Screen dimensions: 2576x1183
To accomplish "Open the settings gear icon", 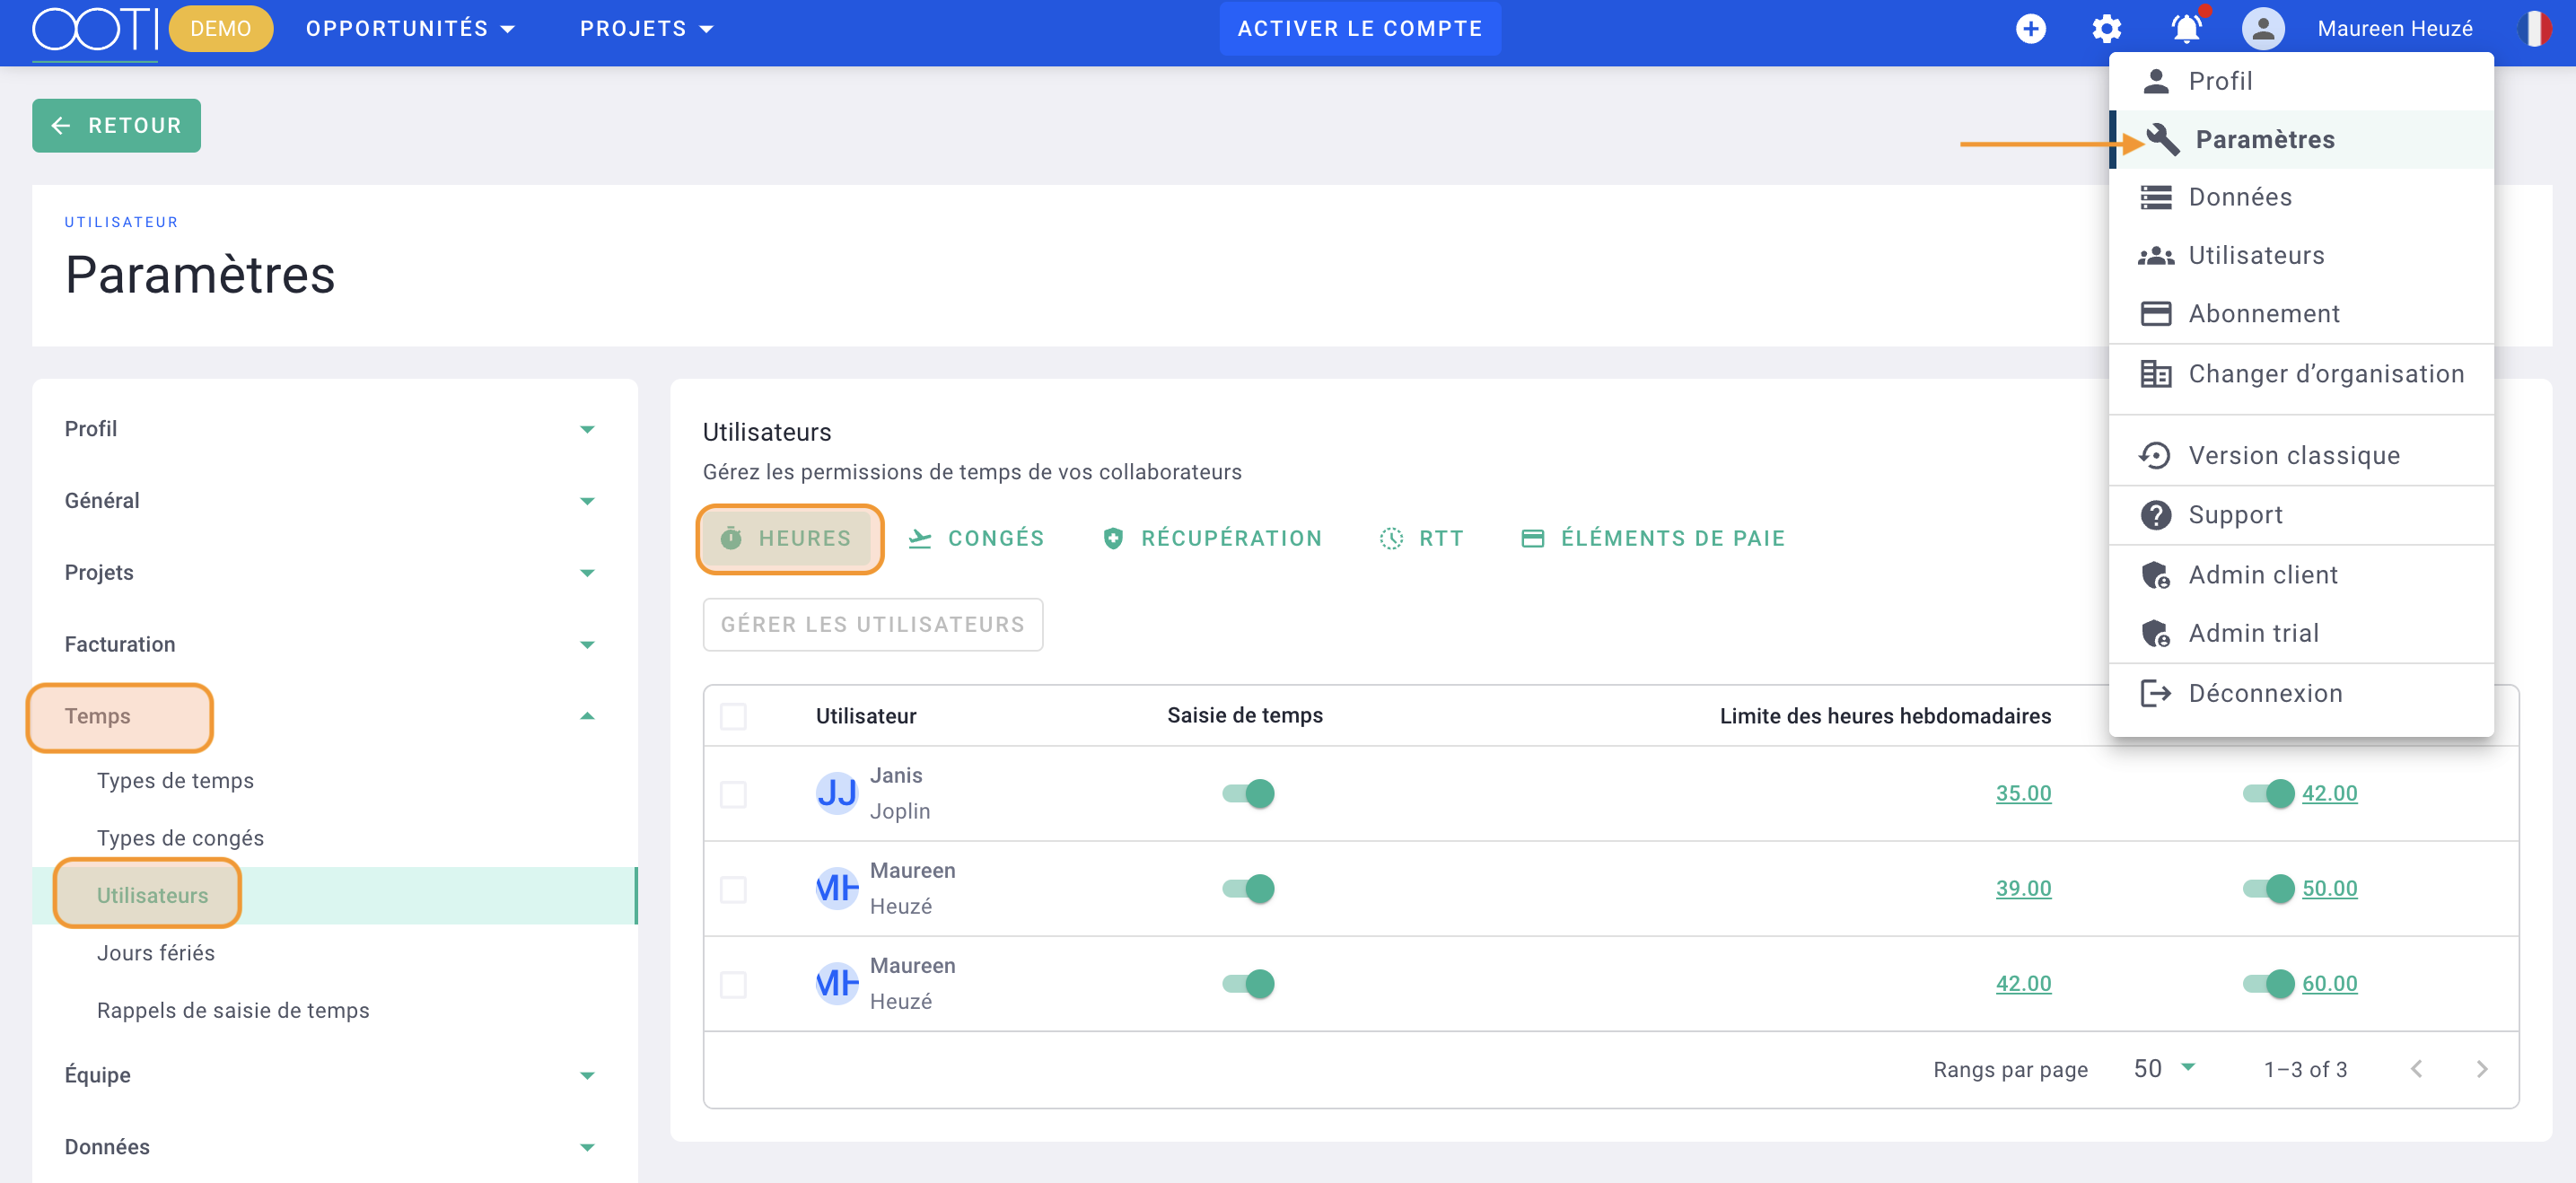I will (2107, 29).
